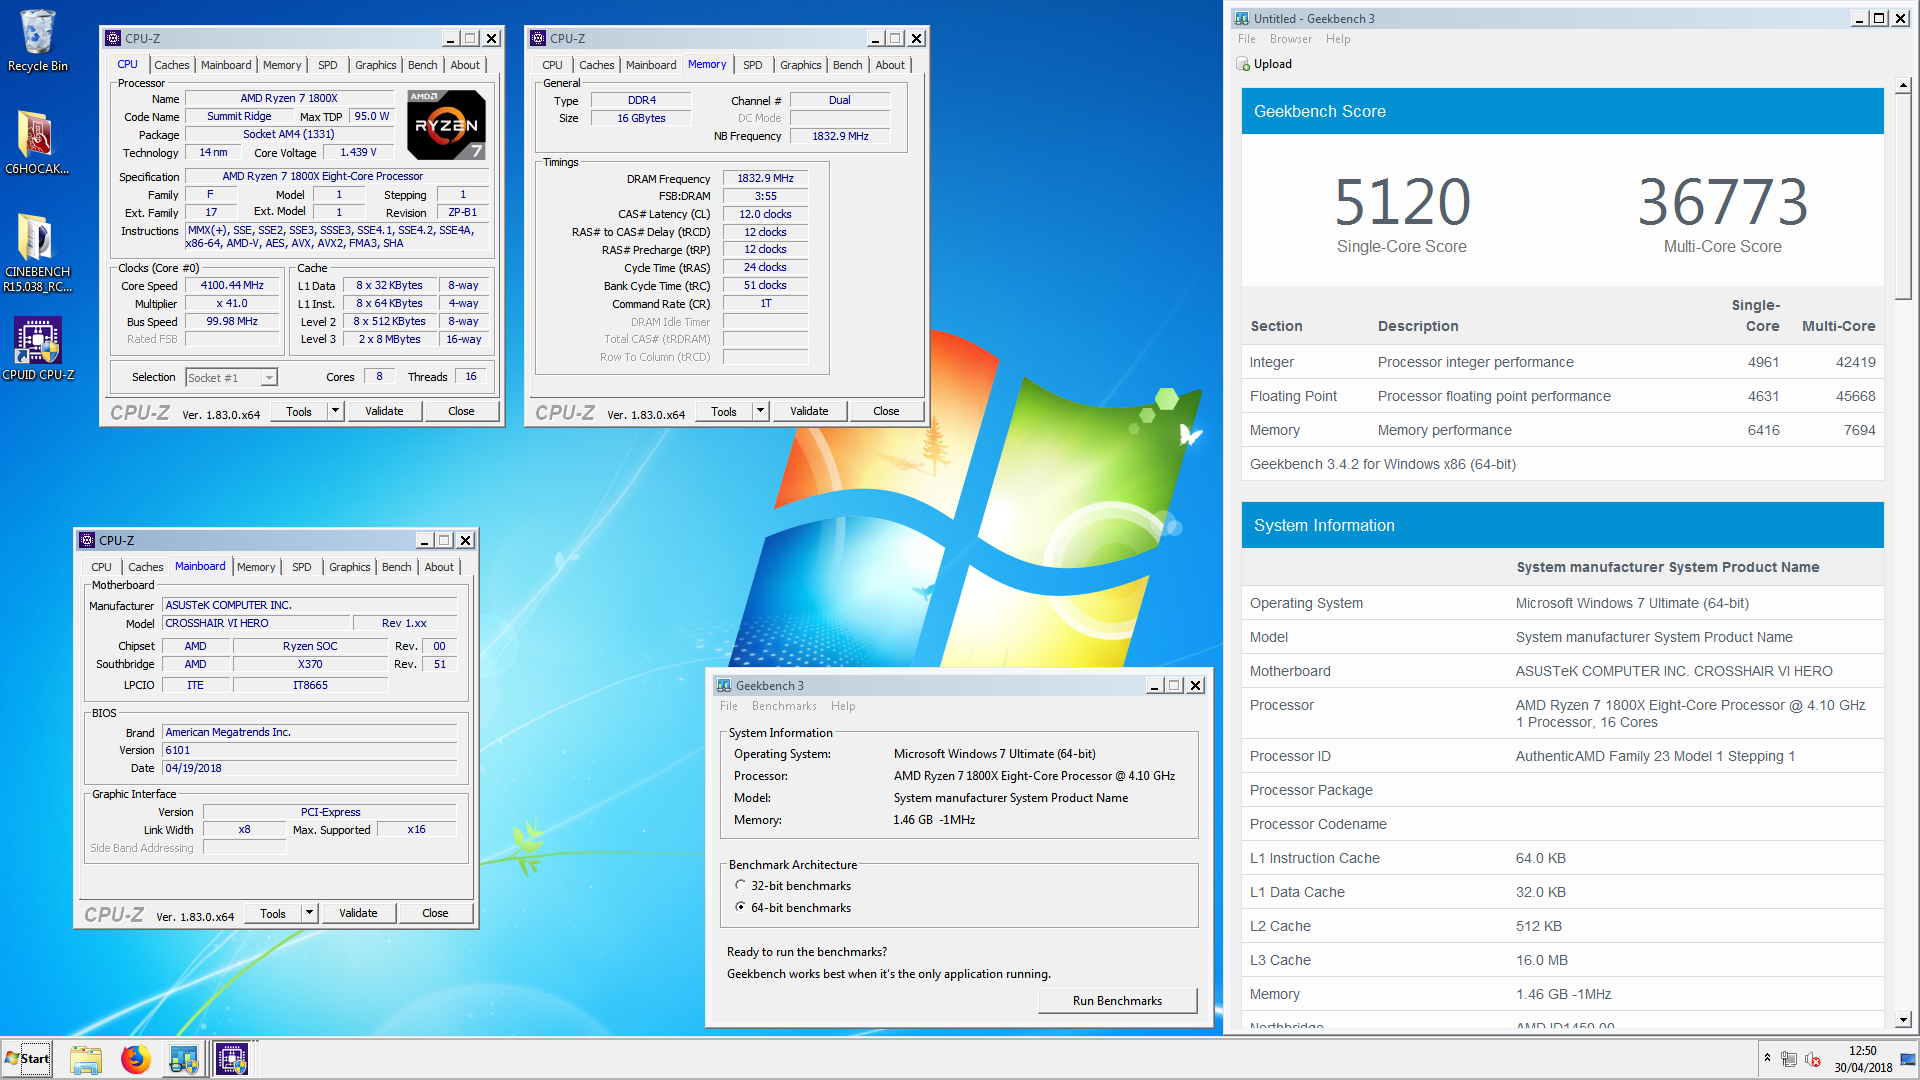Open the Recycle Bin desktop icon

click(x=37, y=41)
